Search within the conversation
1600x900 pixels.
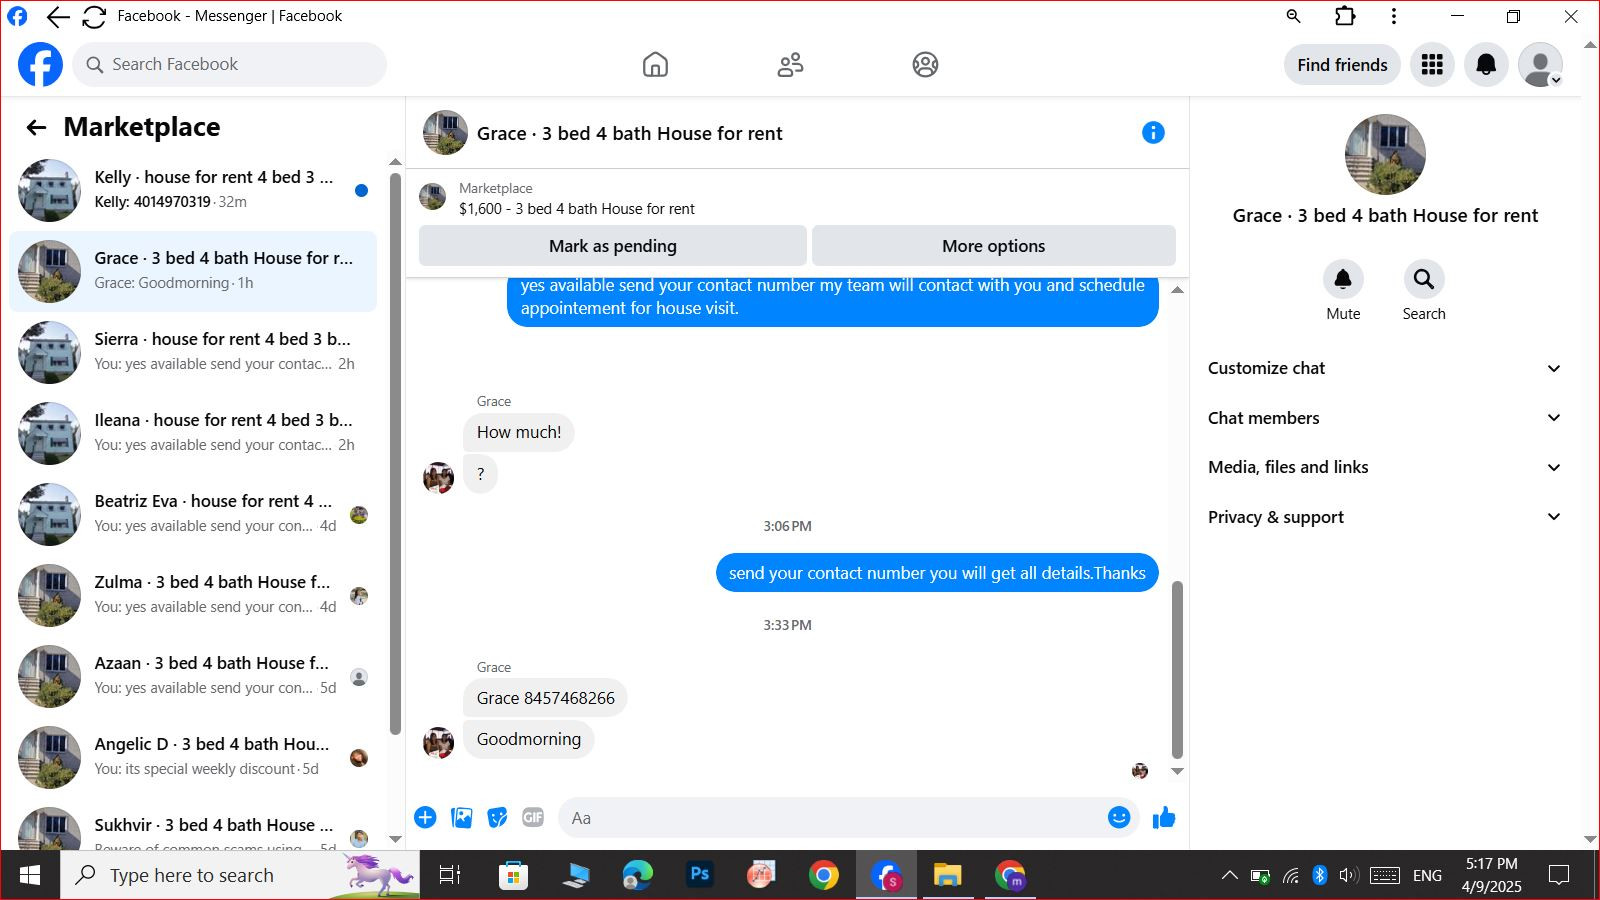coord(1424,279)
